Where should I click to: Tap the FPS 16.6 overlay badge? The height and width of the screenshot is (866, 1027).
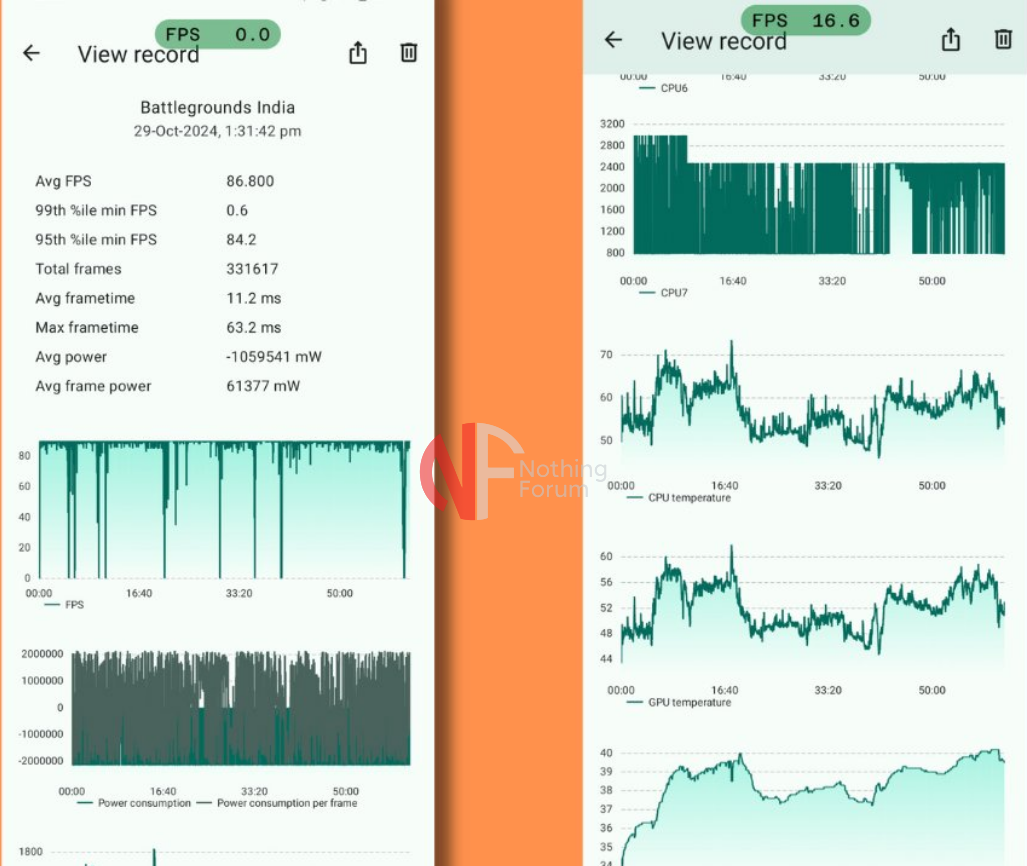tap(806, 20)
